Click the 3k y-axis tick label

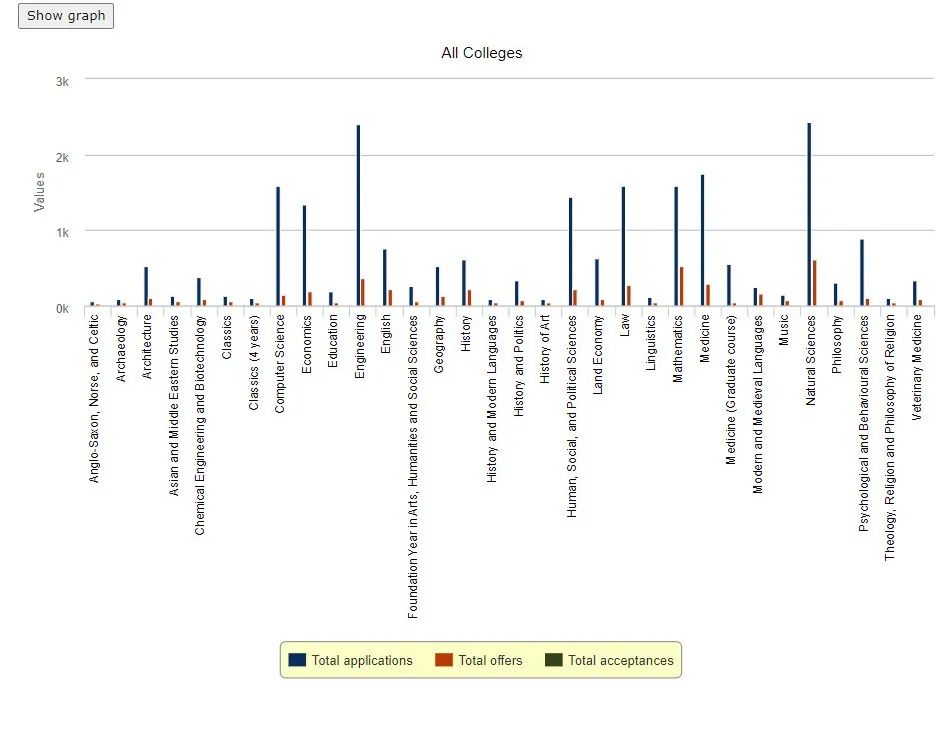[x=62, y=82]
